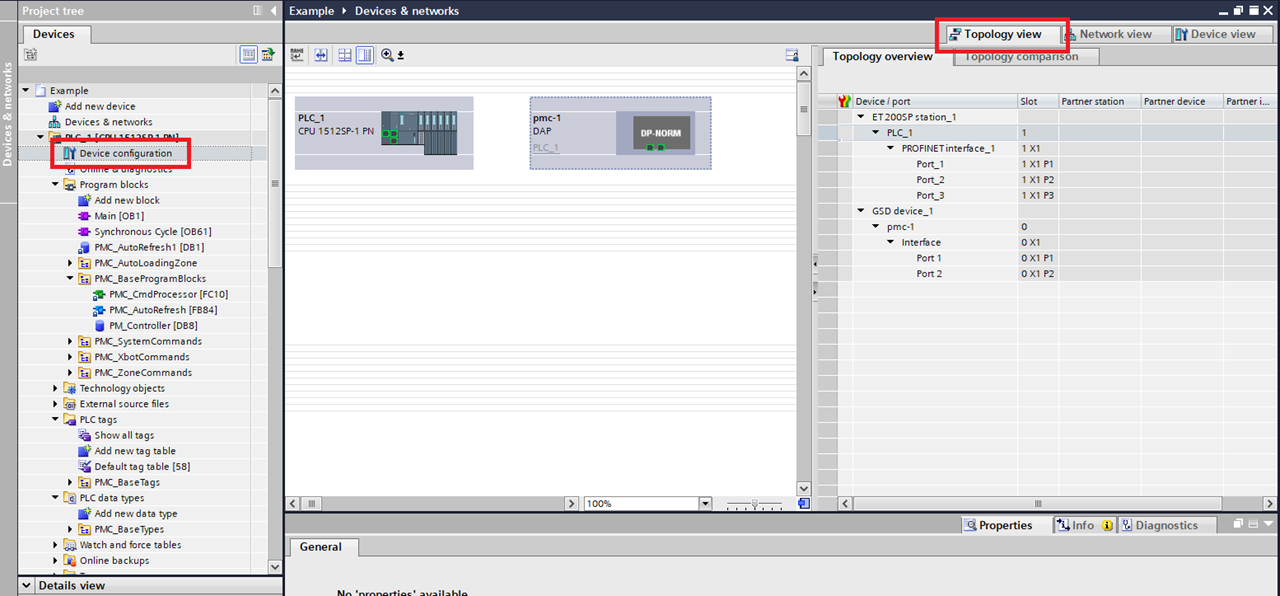Screen dimensions: 1280x596
Task: Click Add new device in the project tree
Action: pos(98,106)
